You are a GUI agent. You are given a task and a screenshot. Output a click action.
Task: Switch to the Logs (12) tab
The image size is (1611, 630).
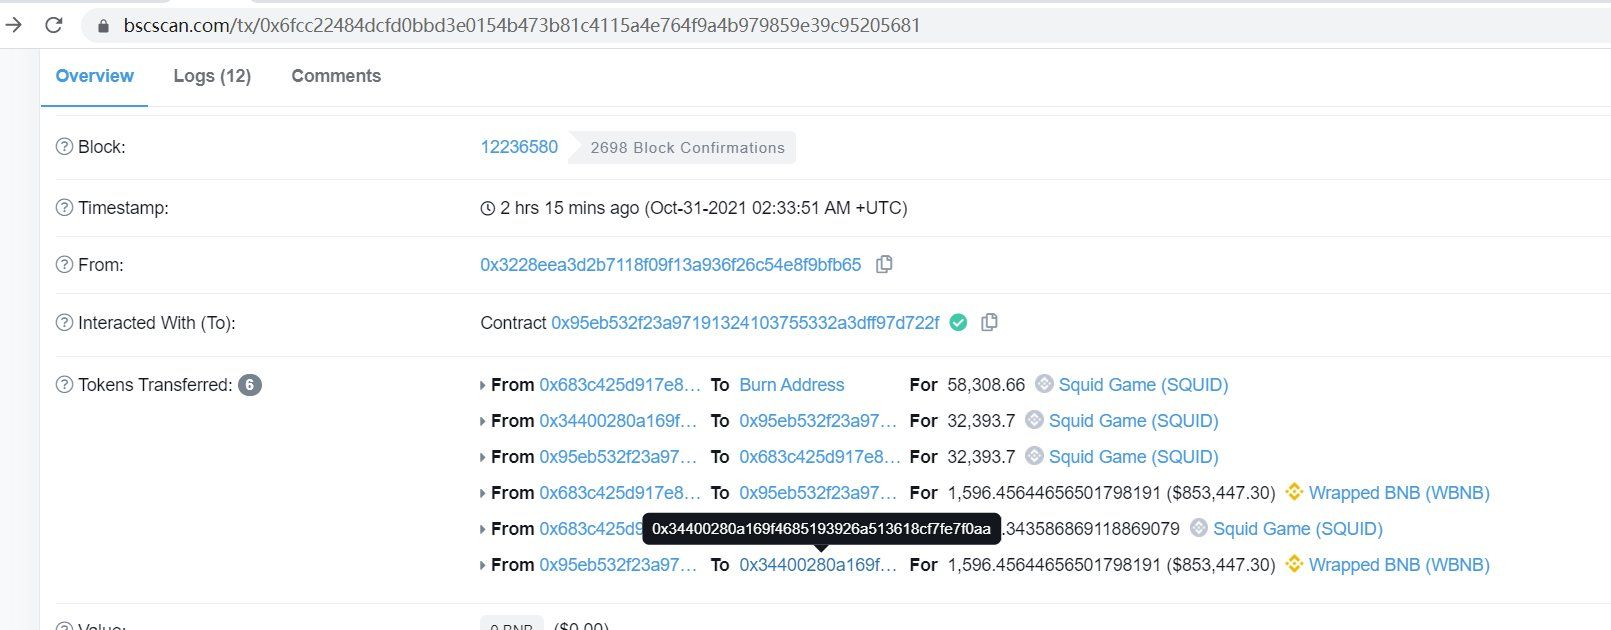pos(212,76)
